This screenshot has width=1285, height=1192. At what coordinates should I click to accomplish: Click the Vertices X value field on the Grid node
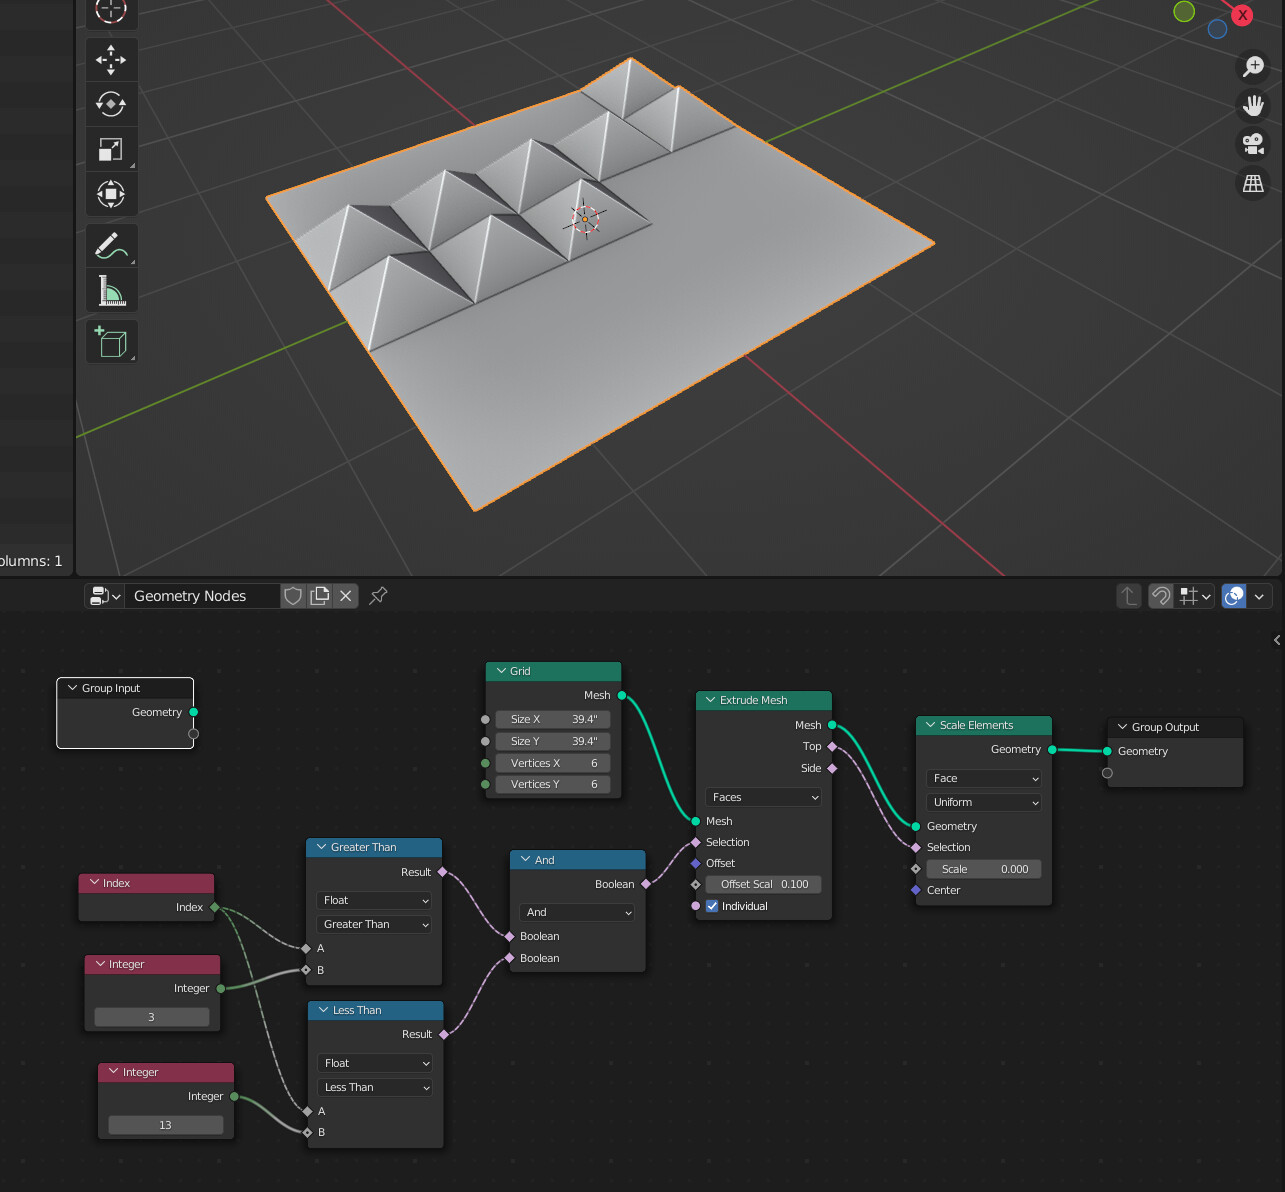552,762
